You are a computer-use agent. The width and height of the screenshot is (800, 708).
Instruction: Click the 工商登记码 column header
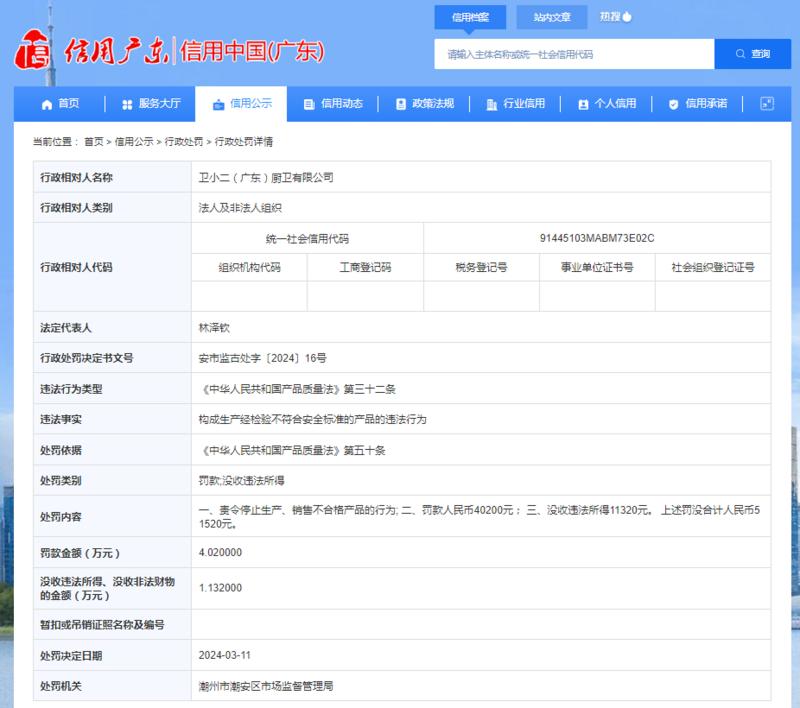pyautogui.click(x=365, y=267)
